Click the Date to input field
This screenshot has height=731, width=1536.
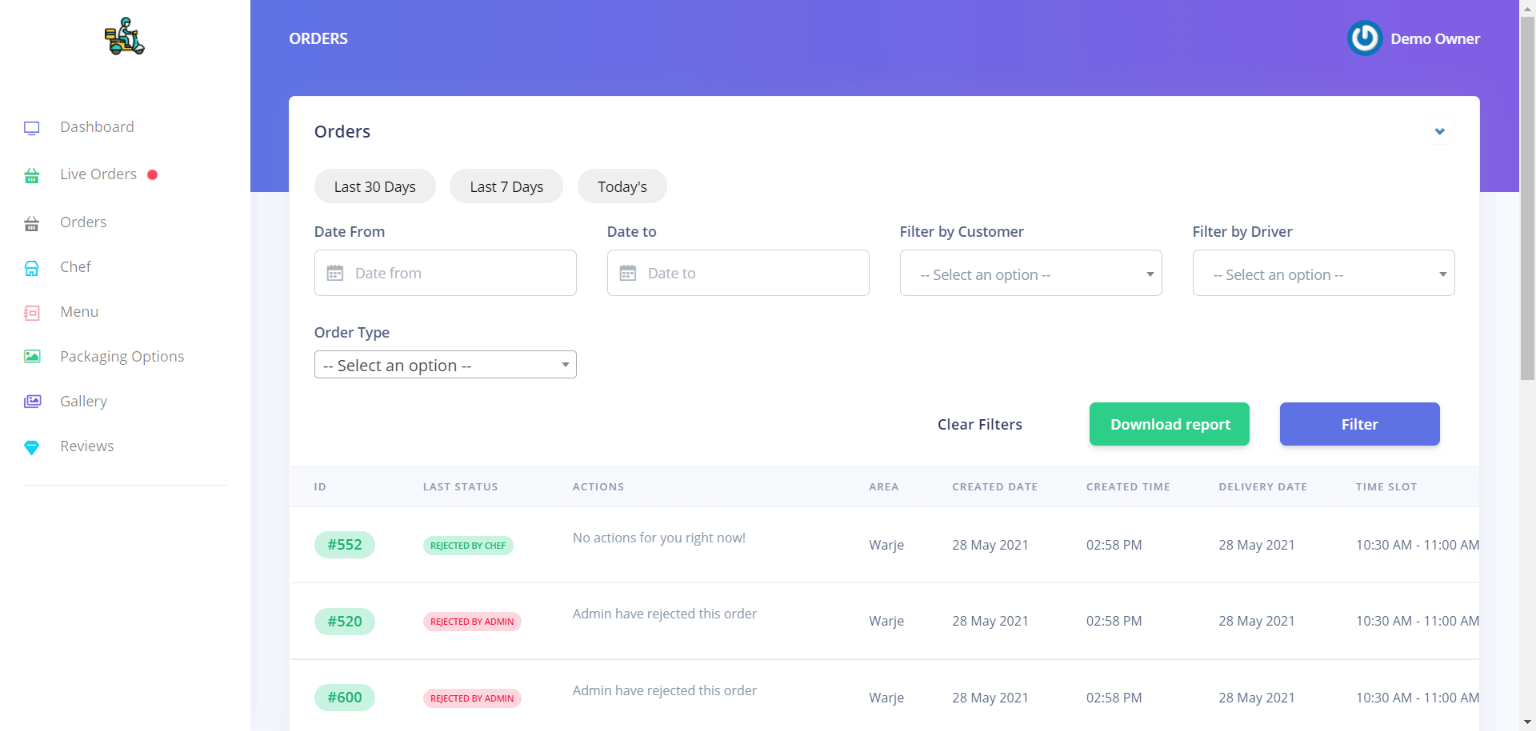(738, 273)
